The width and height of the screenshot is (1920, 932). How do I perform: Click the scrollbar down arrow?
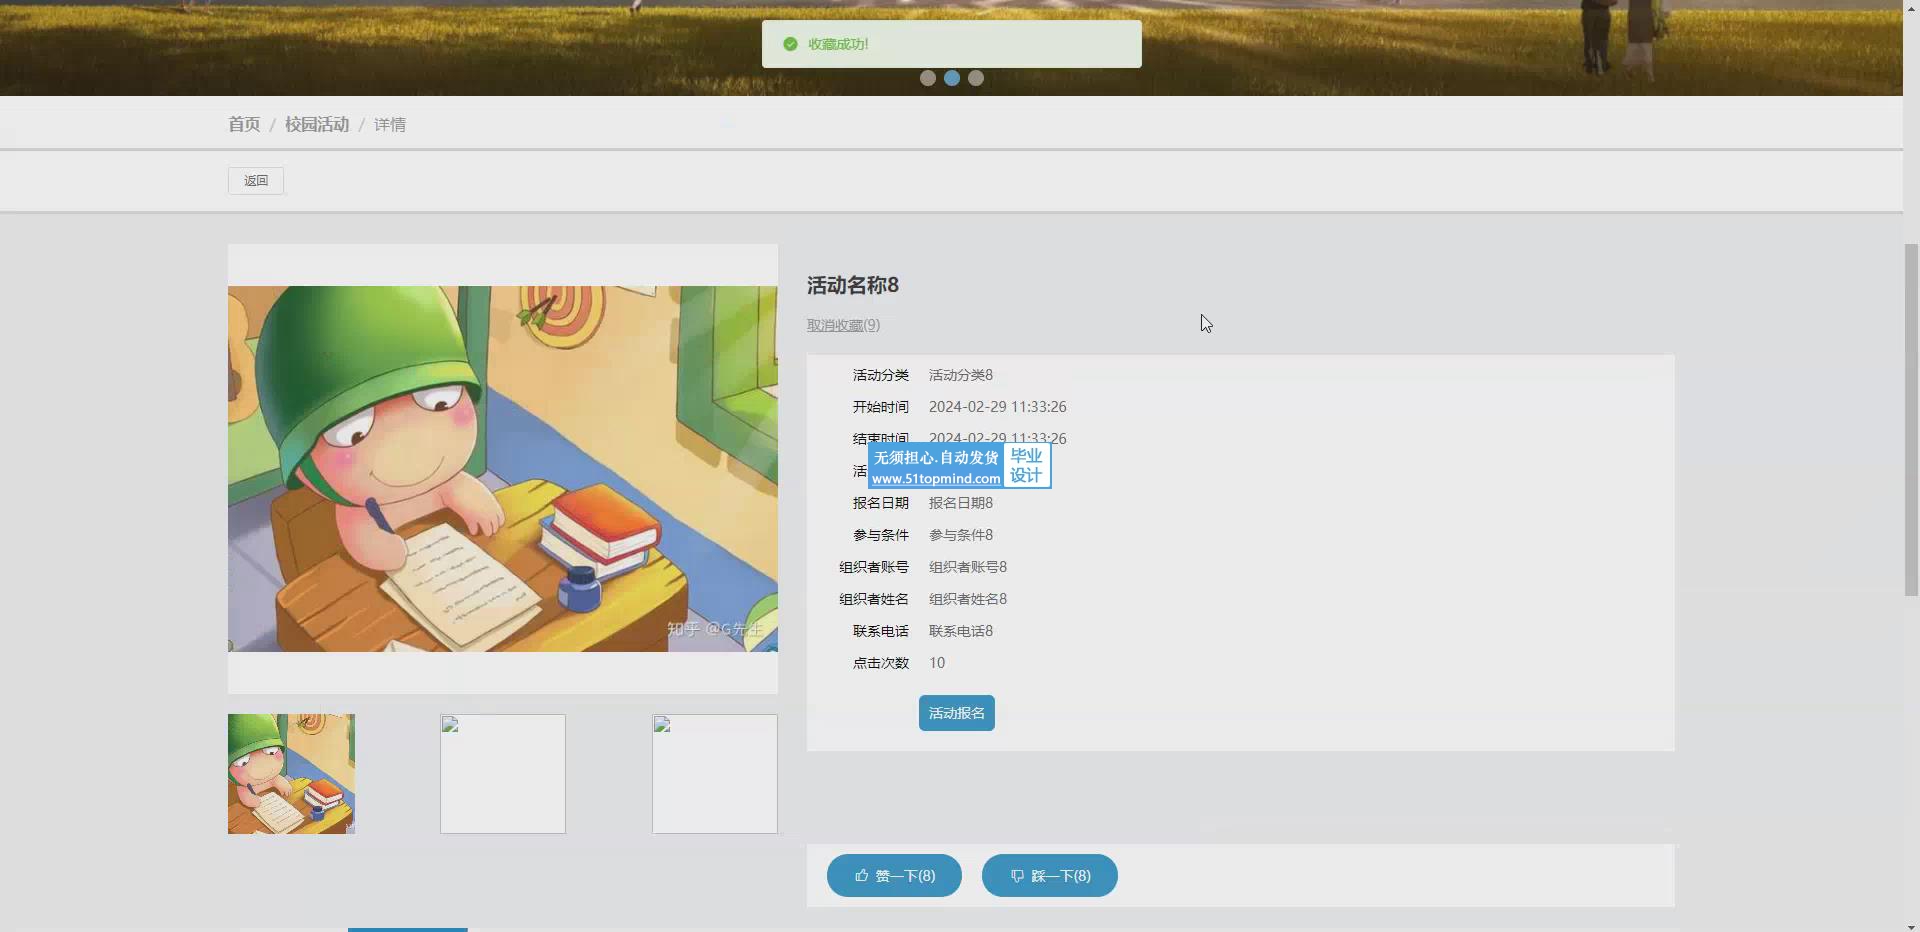pyautogui.click(x=1912, y=925)
